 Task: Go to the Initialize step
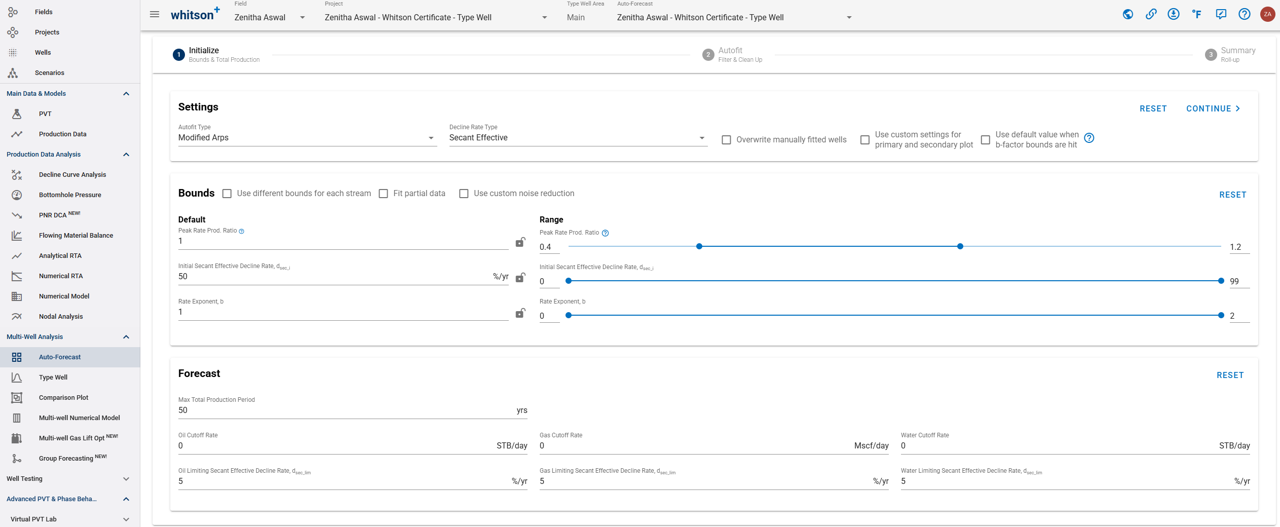(x=216, y=55)
